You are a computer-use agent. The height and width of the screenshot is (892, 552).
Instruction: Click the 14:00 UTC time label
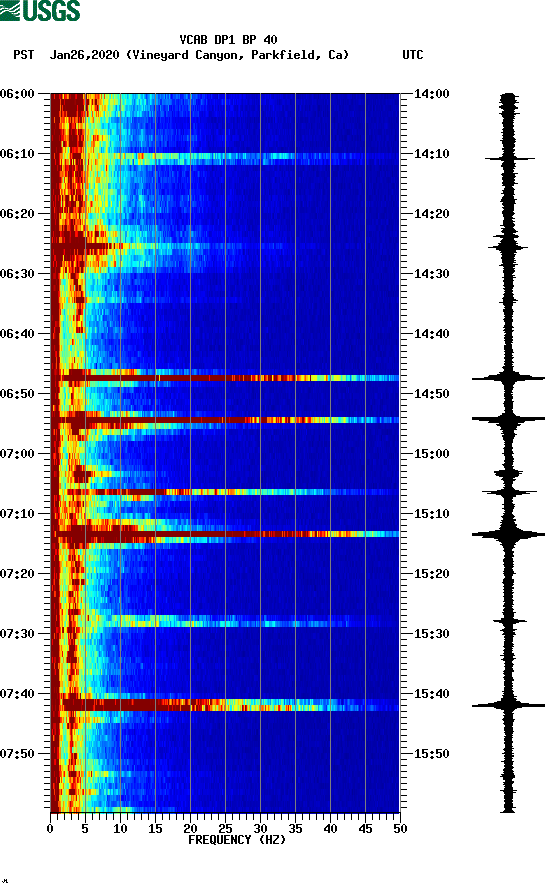431,94
